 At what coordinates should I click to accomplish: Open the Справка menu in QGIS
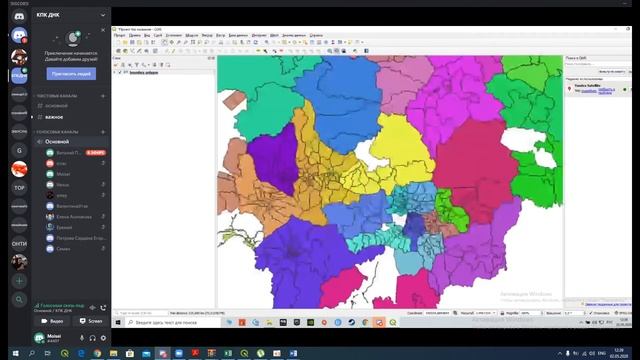click(x=316, y=36)
